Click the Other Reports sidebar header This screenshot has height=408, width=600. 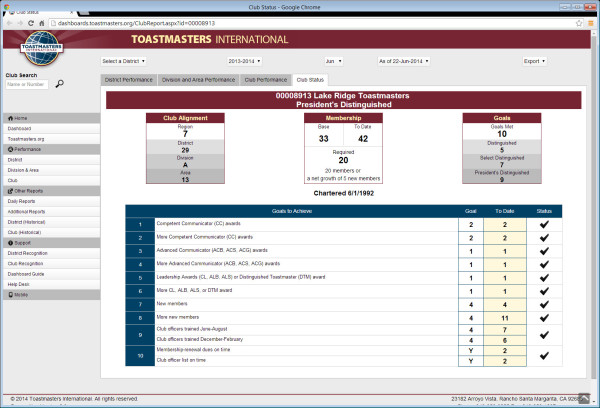pos(52,191)
